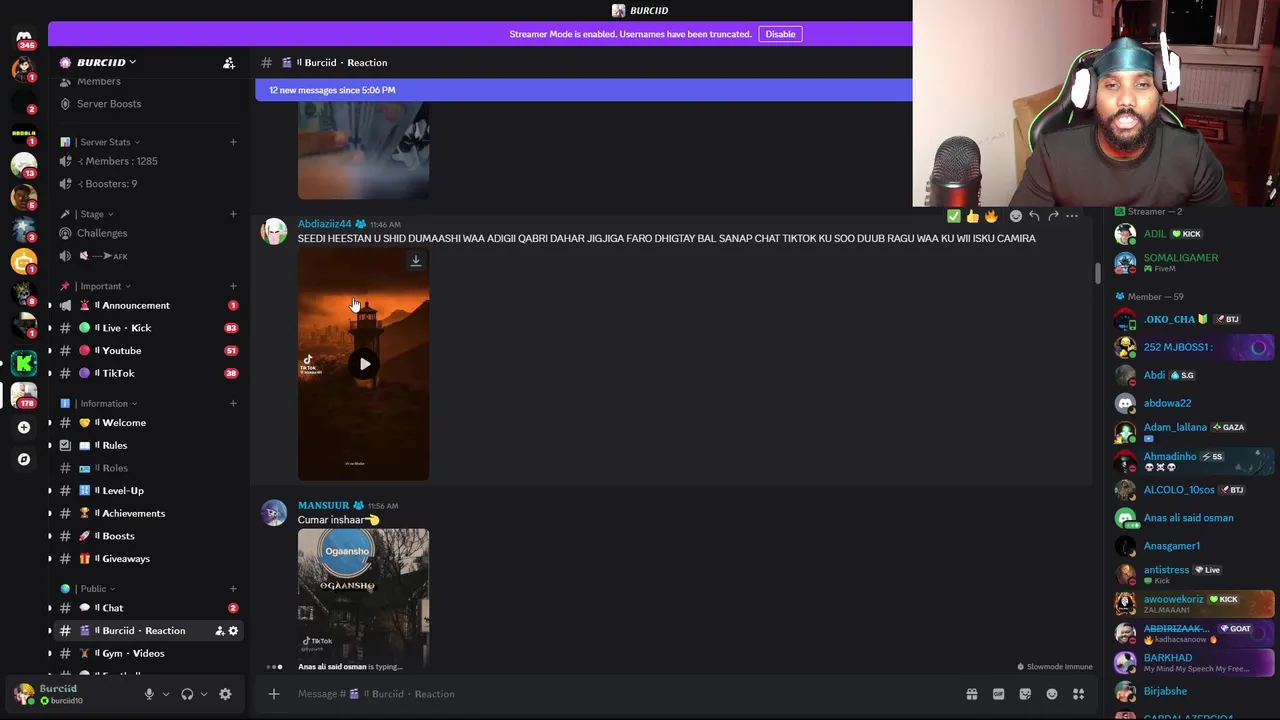Forward Abdiaziiz44's message
Viewport: 1280px width, 720px height.
pyautogui.click(x=1053, y=216)
